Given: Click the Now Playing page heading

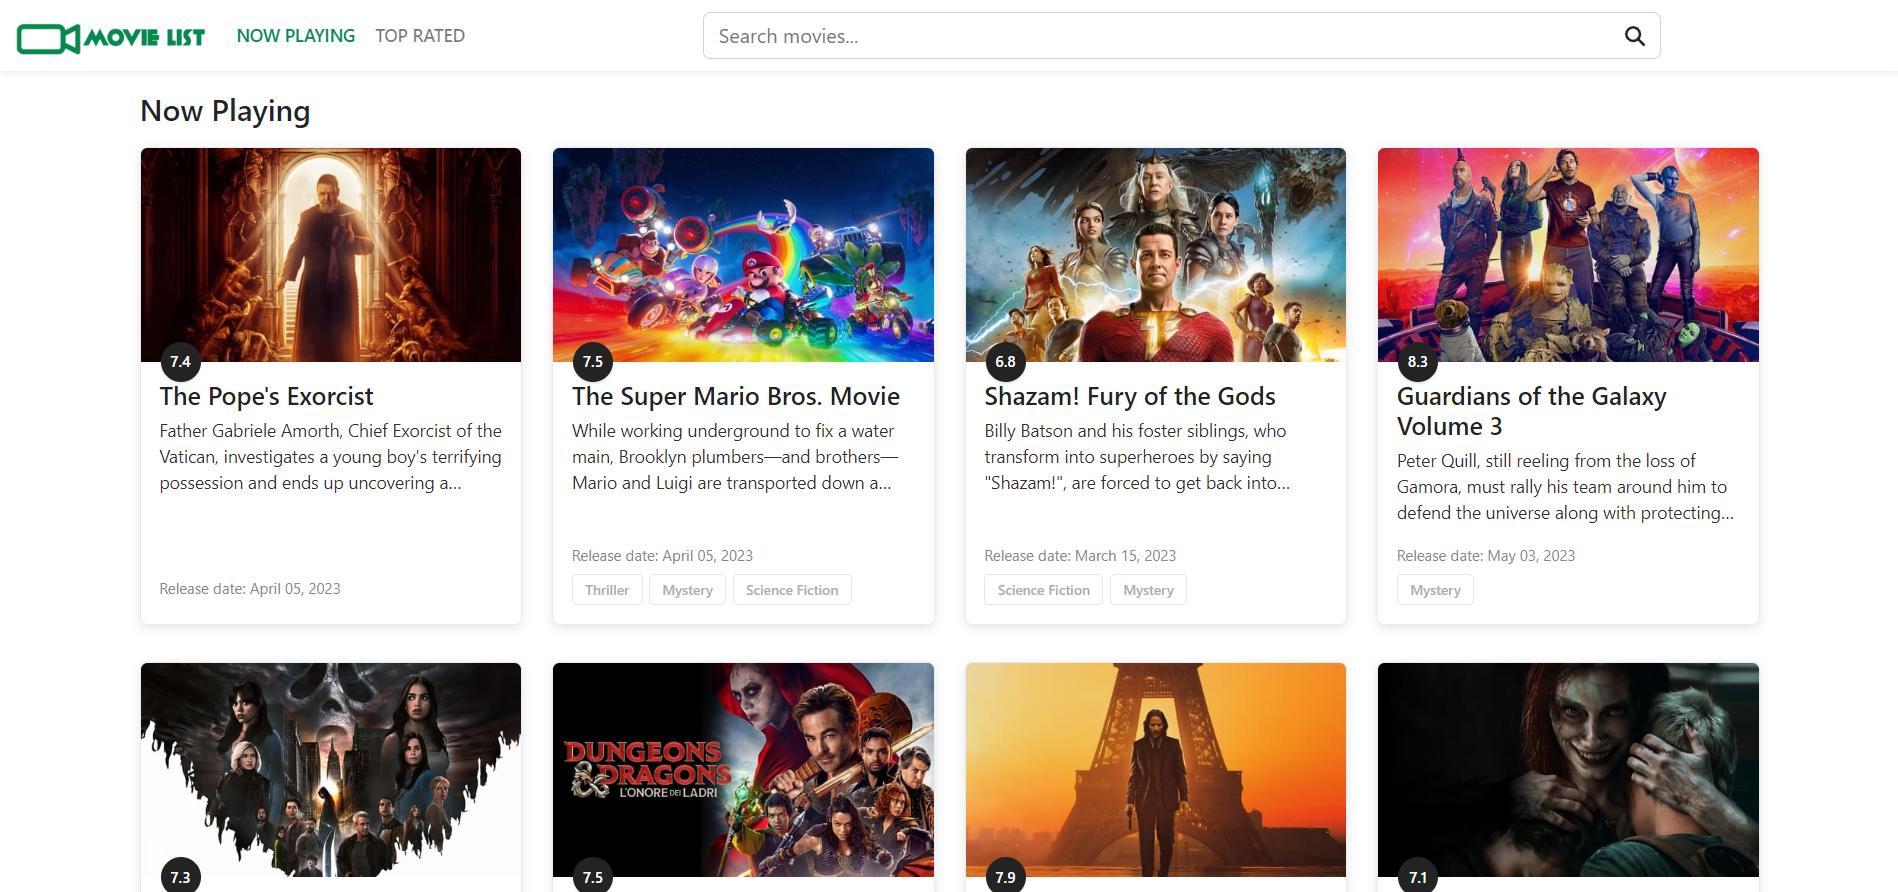Looking at the screenshot, I should tap(225, 111).
